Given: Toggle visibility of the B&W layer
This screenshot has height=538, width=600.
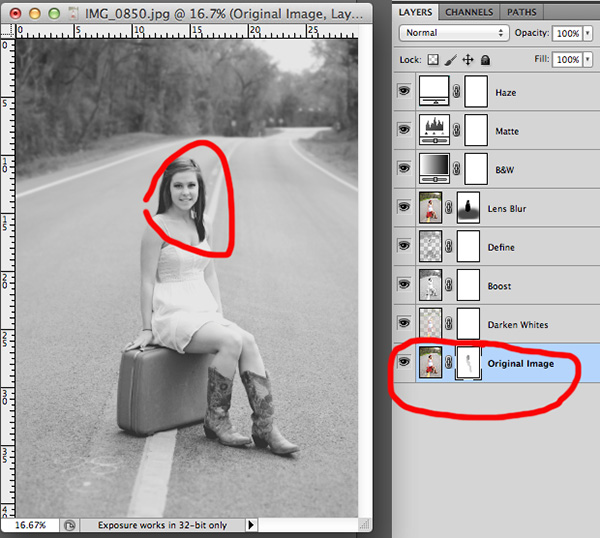Looking at the screenshot, I should [x=404, y=168].
